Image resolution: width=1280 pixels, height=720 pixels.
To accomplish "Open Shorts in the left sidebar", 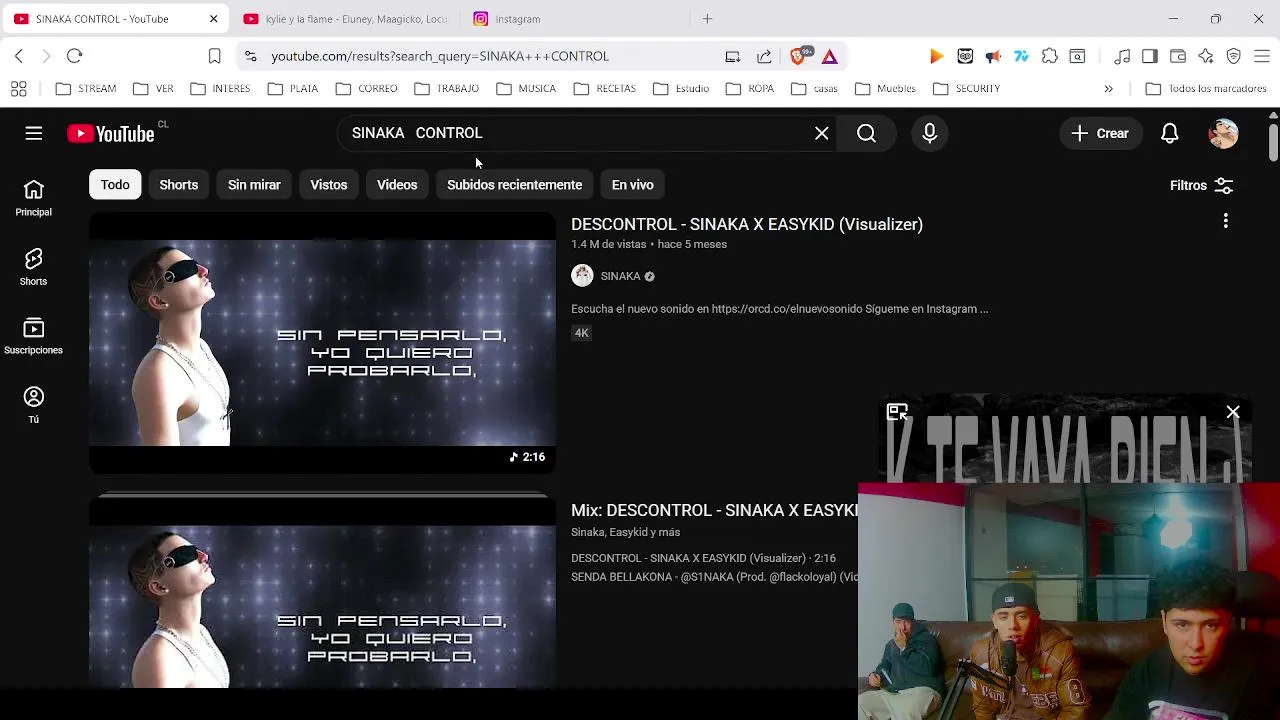I will [33, 267].
